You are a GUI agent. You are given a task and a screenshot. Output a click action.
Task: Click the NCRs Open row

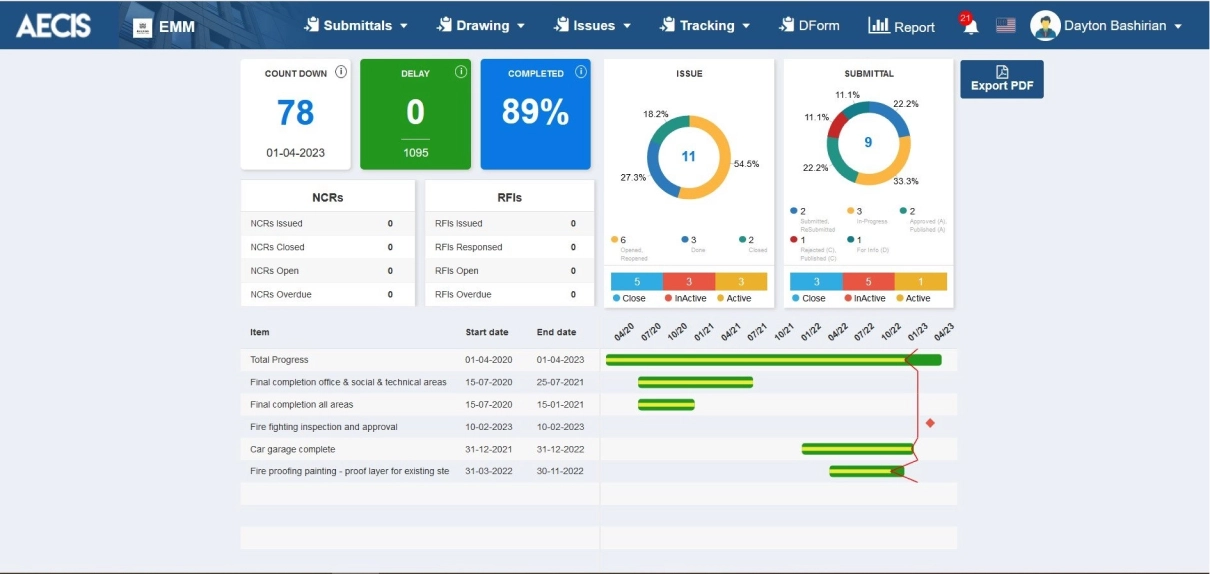click(x=327, y=271)
